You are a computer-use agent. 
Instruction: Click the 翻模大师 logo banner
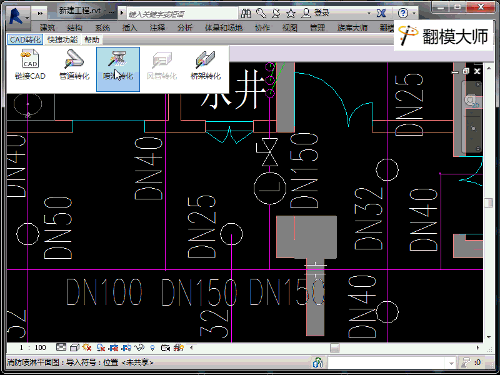pyautogui.click(x=443, y=36)
